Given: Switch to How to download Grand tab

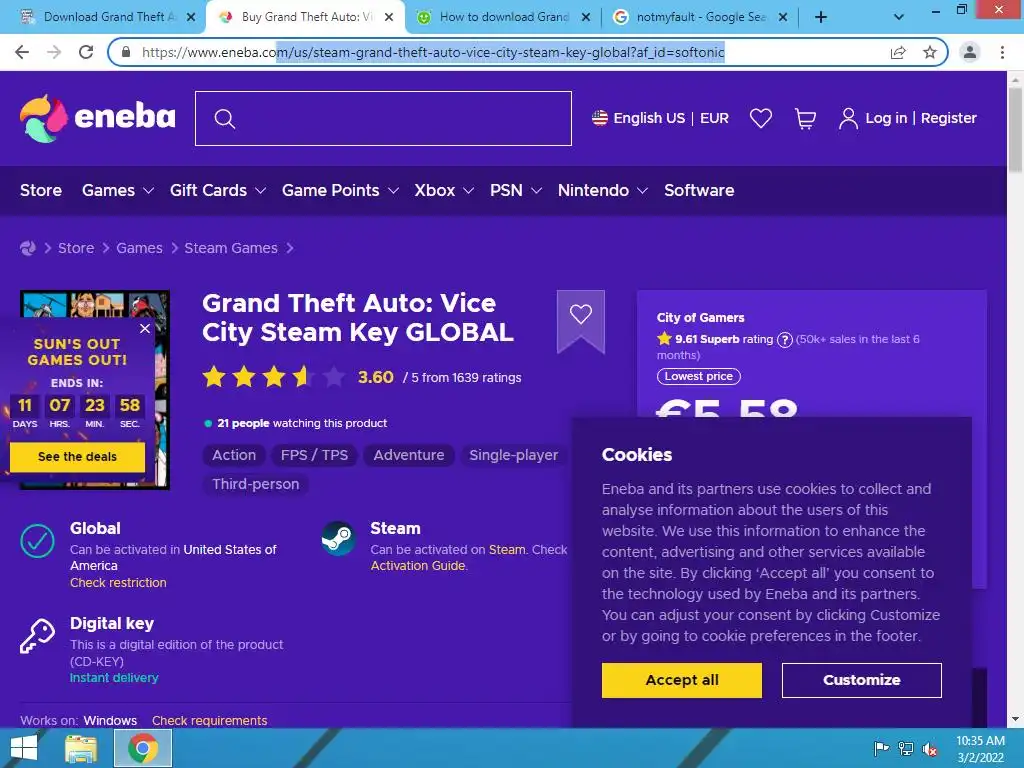Looking at the screenshot, I should [503, 17].
